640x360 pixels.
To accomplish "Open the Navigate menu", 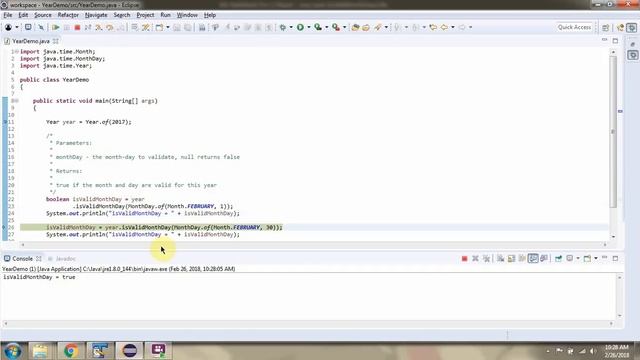I will pyautogui.click(x=96, y=15).
